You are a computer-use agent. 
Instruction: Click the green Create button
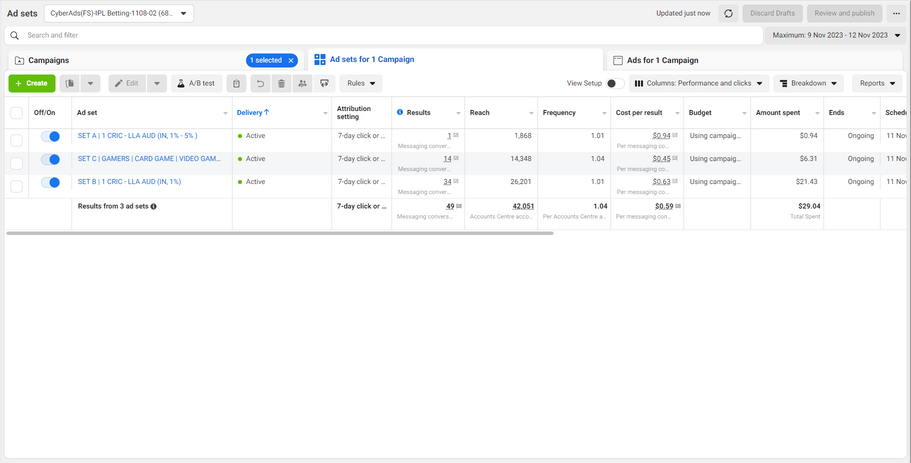point(31,84)
